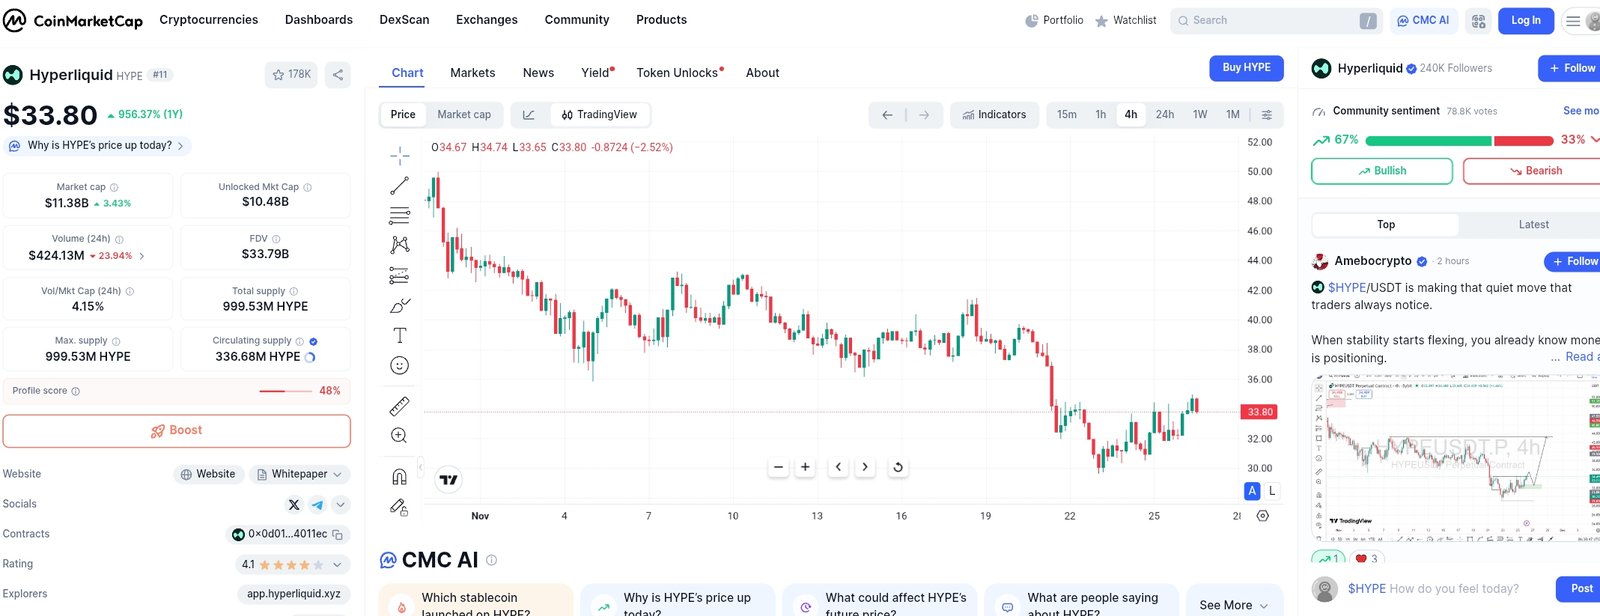The height and width of the screenshot is (616, 1600).
Task: Open the Token Unlocks tab
Action: 679,73
